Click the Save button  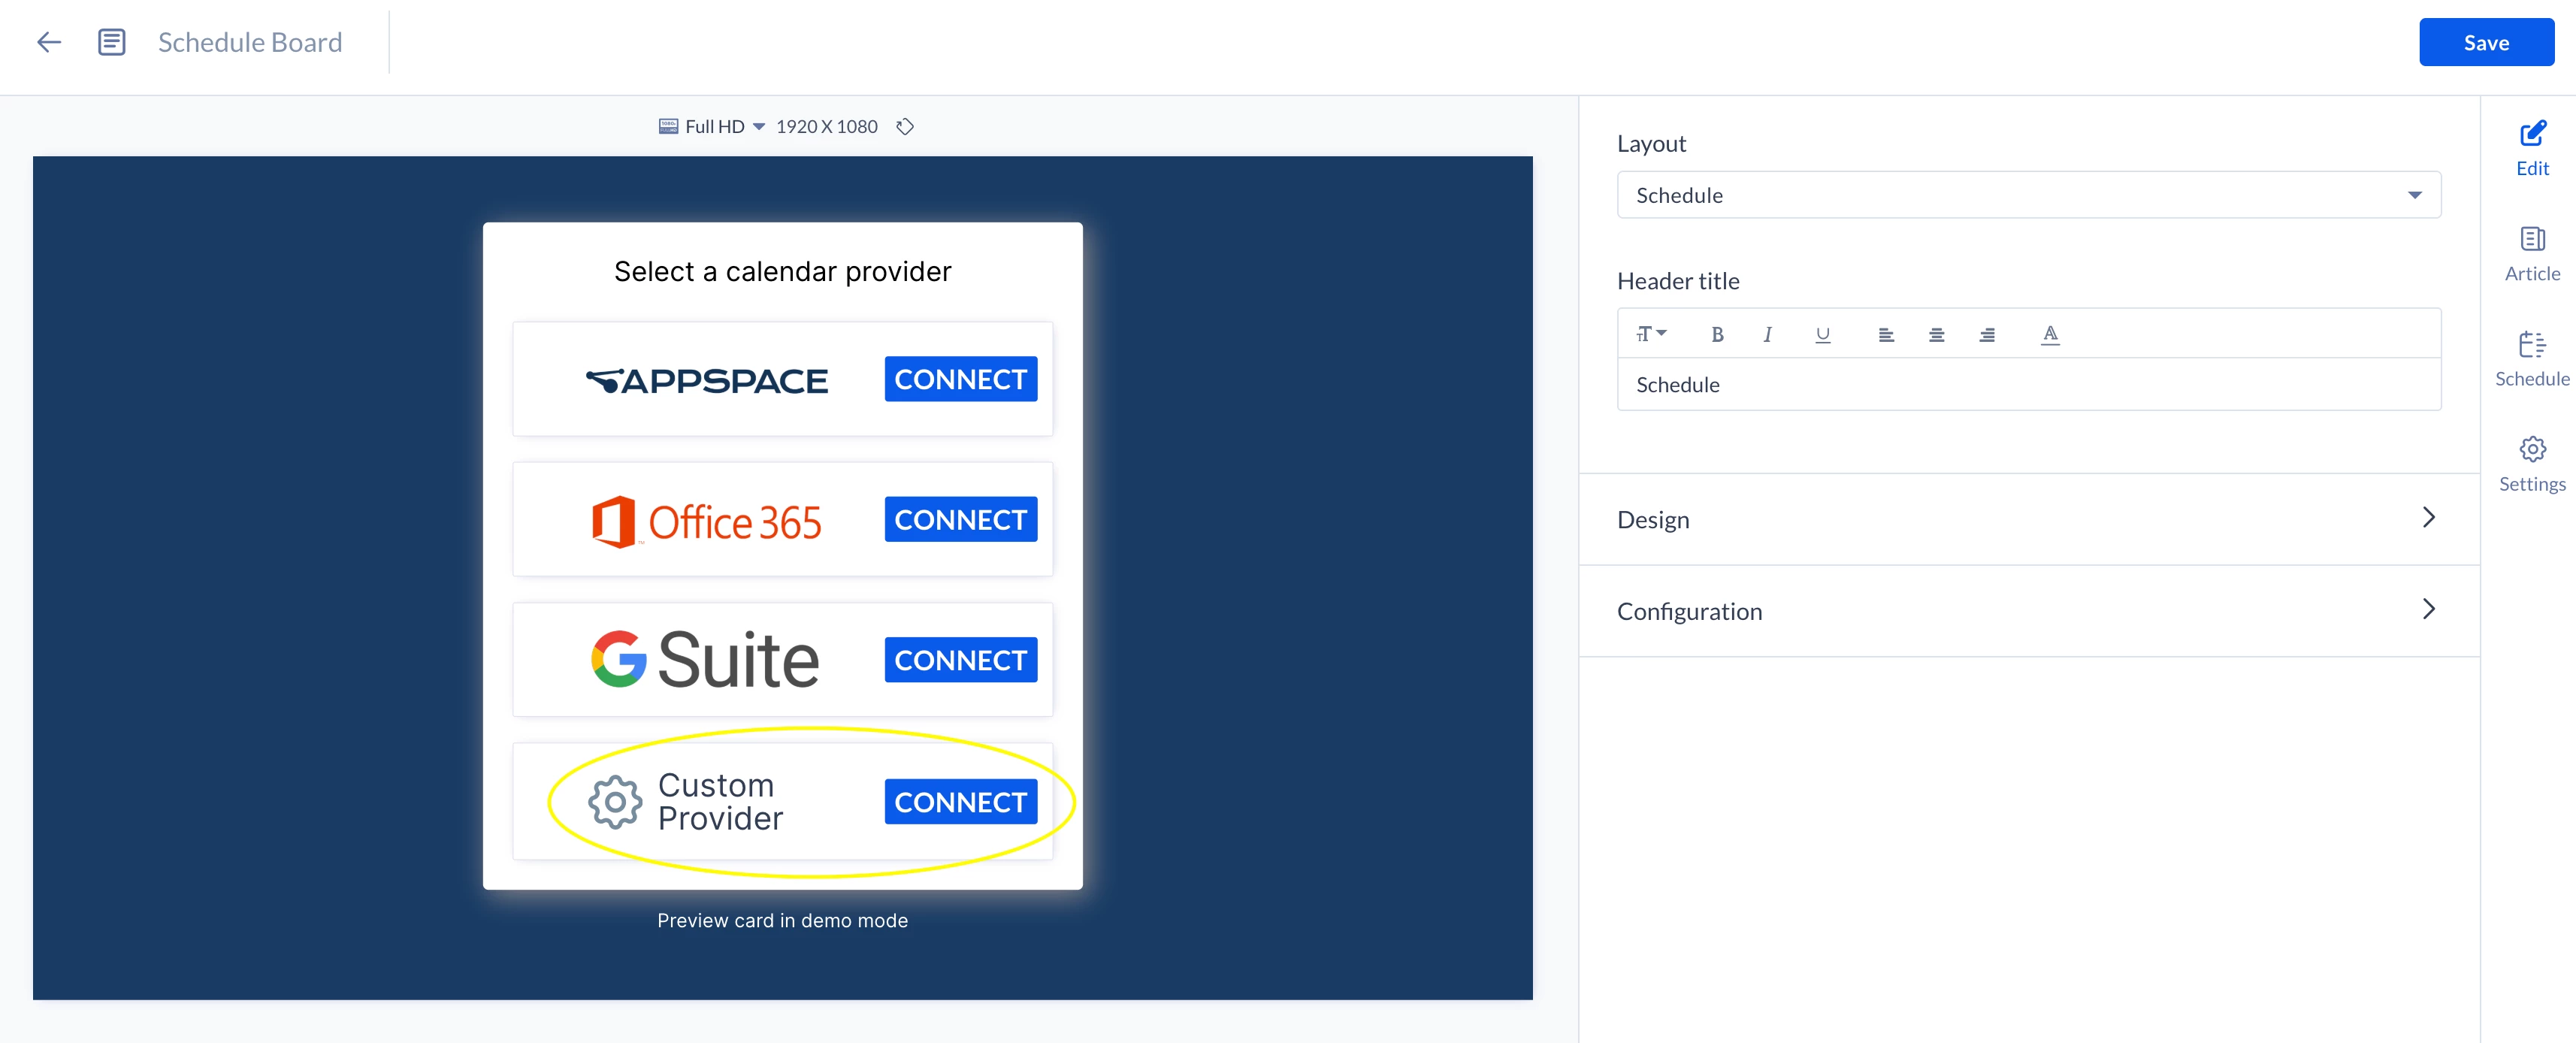tap(2485, 43)
